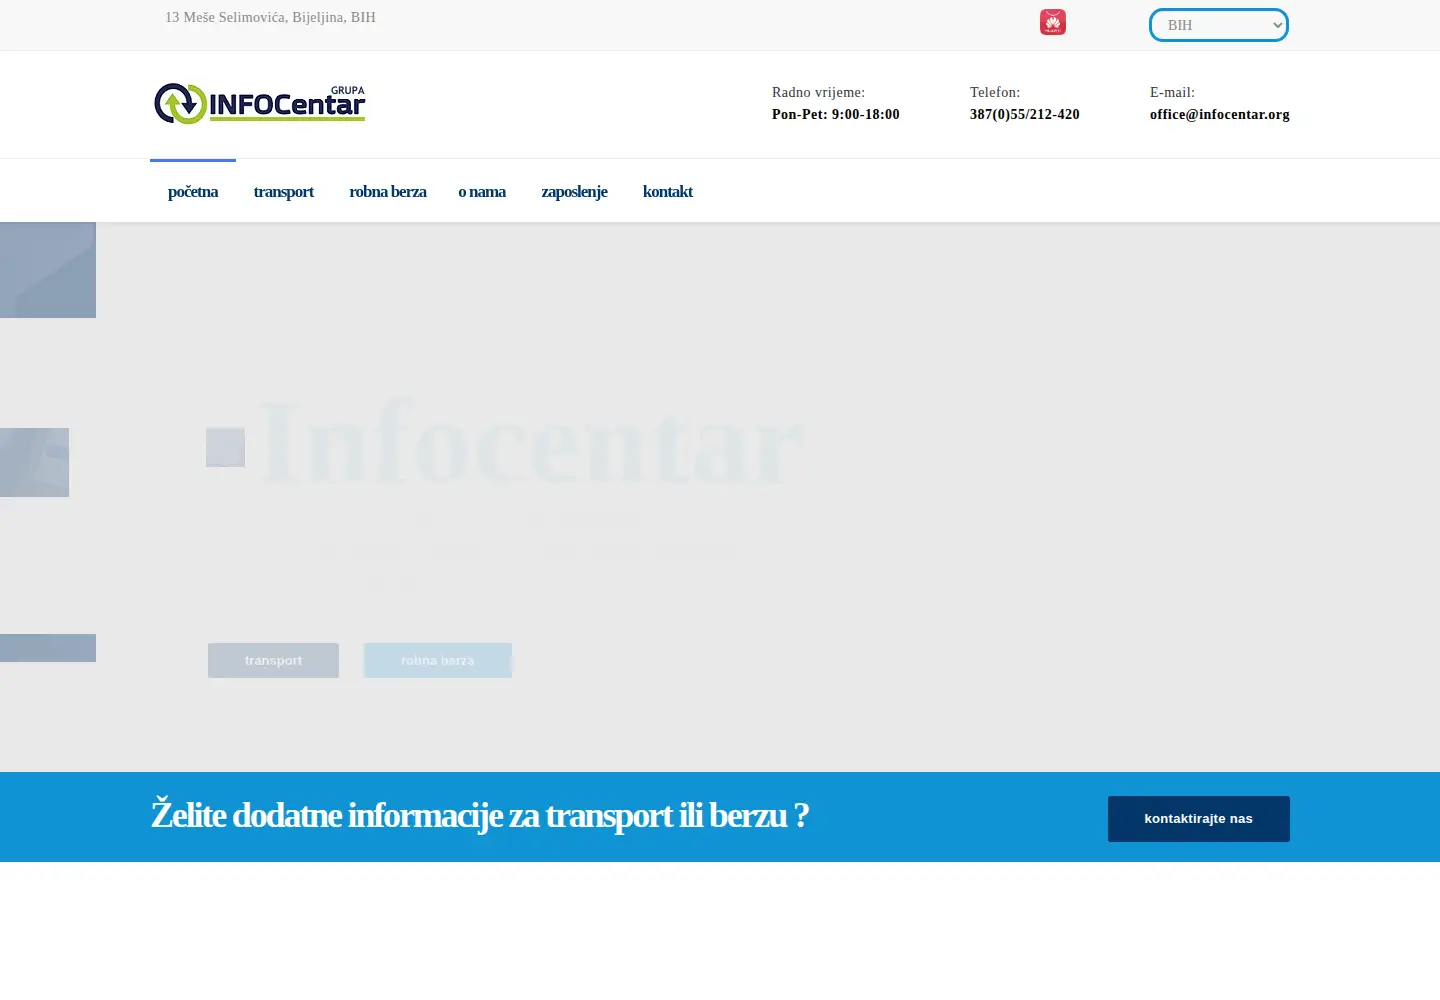Screen dimensions: 1440x1000
Task: Open the BIH country dropdown
Action: 1219,25
